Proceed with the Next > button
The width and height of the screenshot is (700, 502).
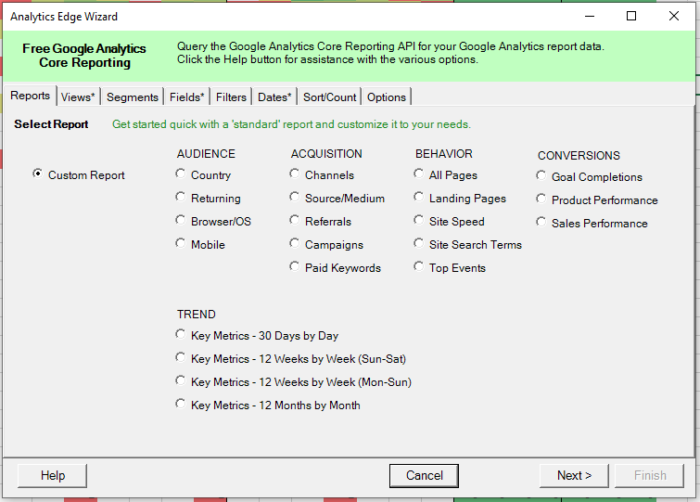coord(574,476)
